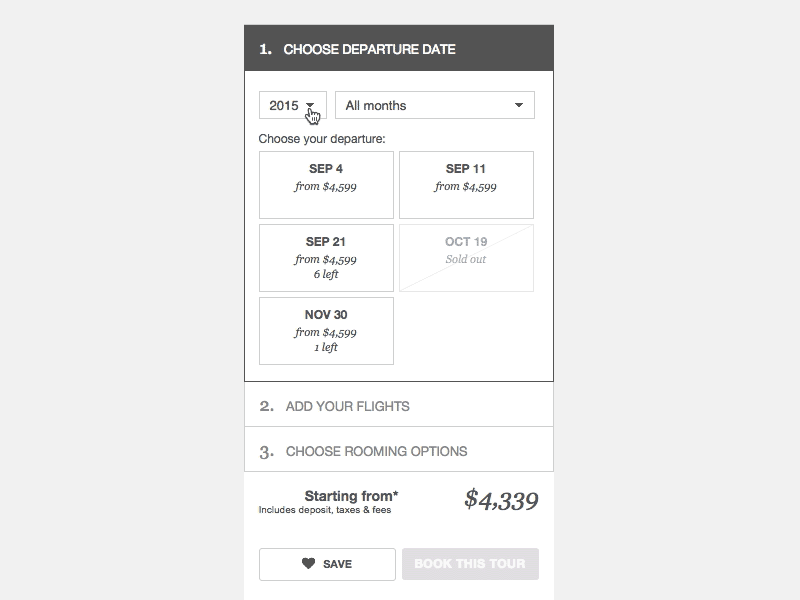
Task: Select the NOV 30 departure with 1 left
Action: (326, 330)
